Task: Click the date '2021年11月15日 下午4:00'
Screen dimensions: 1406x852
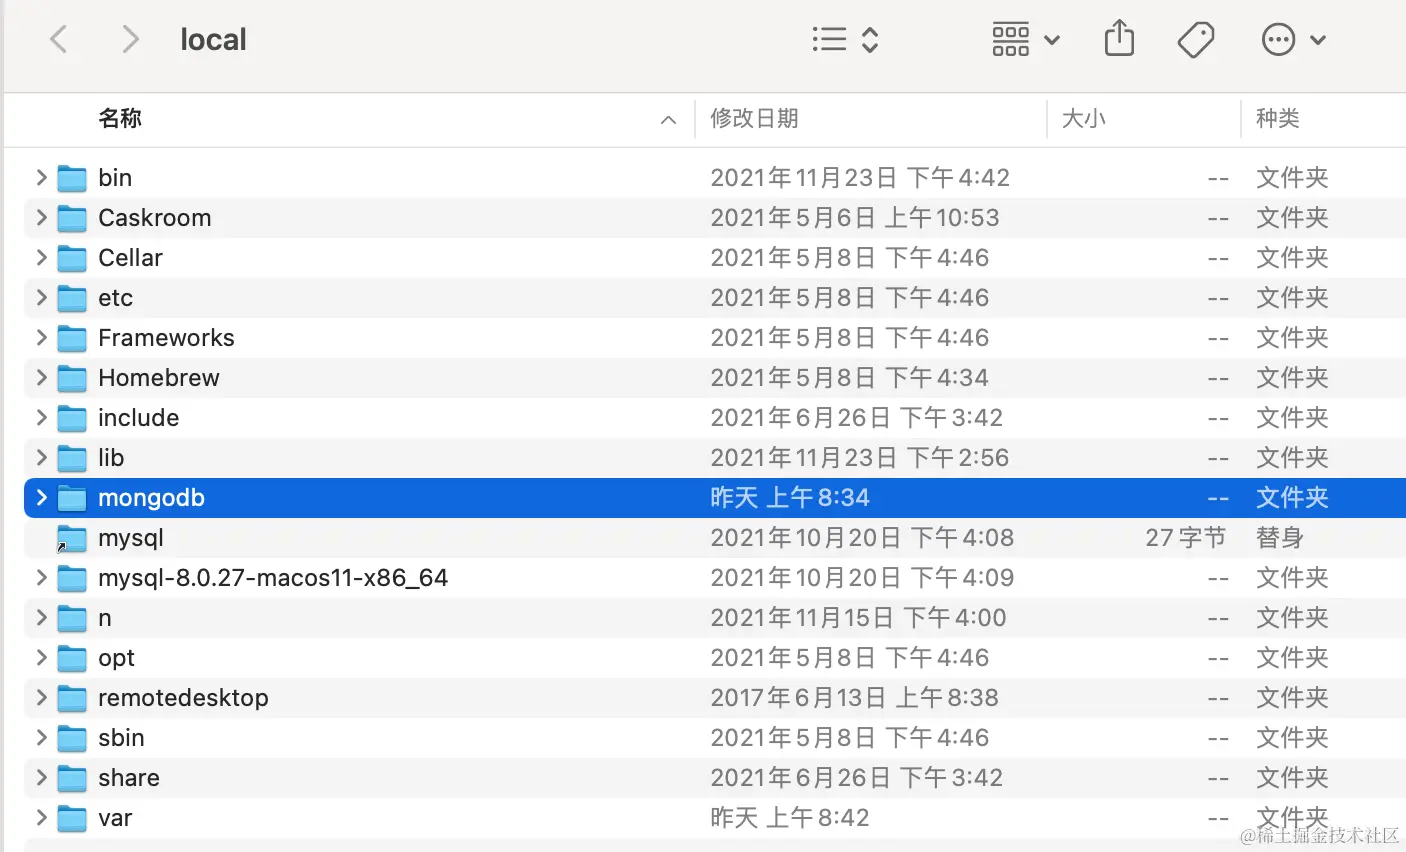Action: [x=858, y=618]
